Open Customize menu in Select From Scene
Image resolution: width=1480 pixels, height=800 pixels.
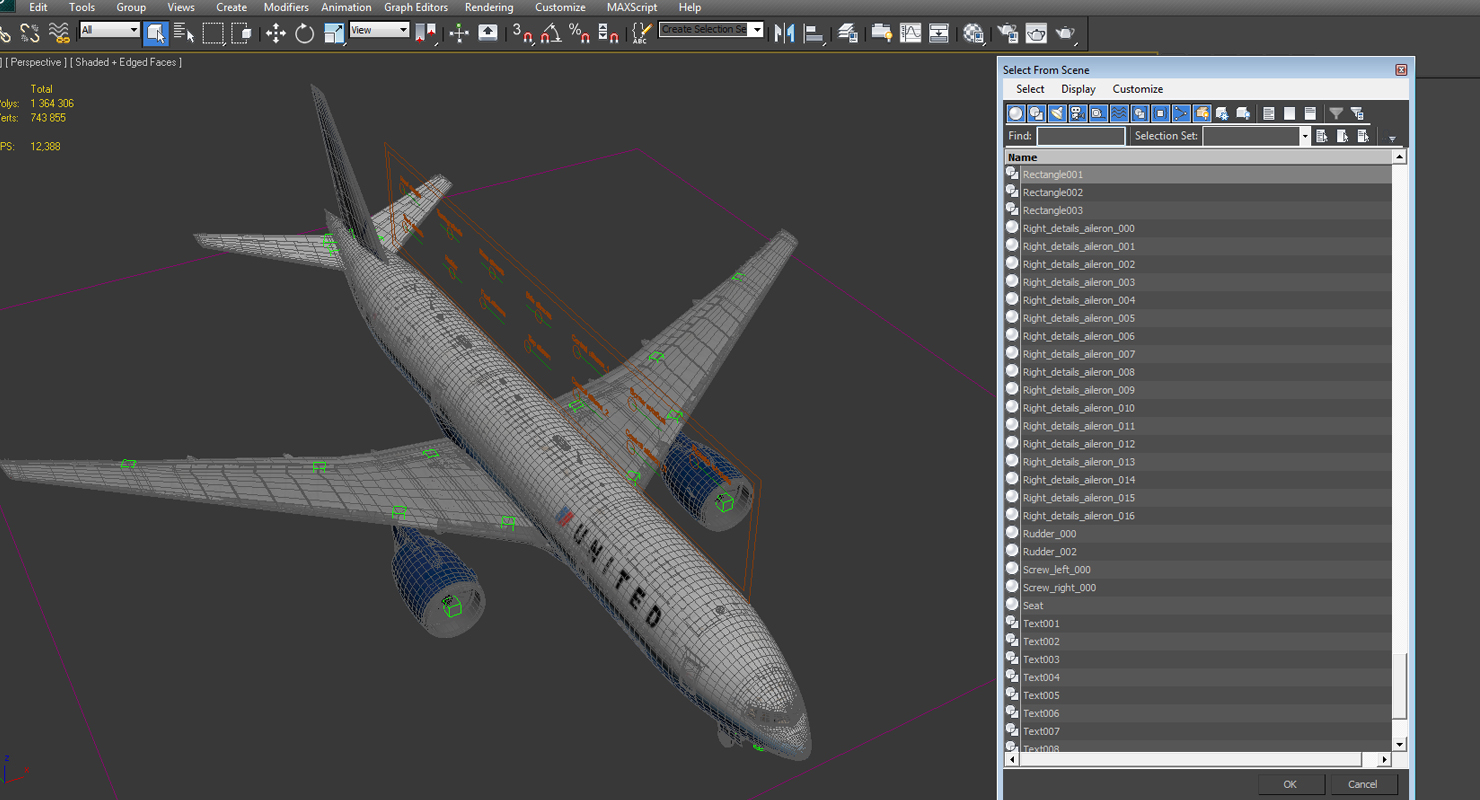(x=1138, y=89)
